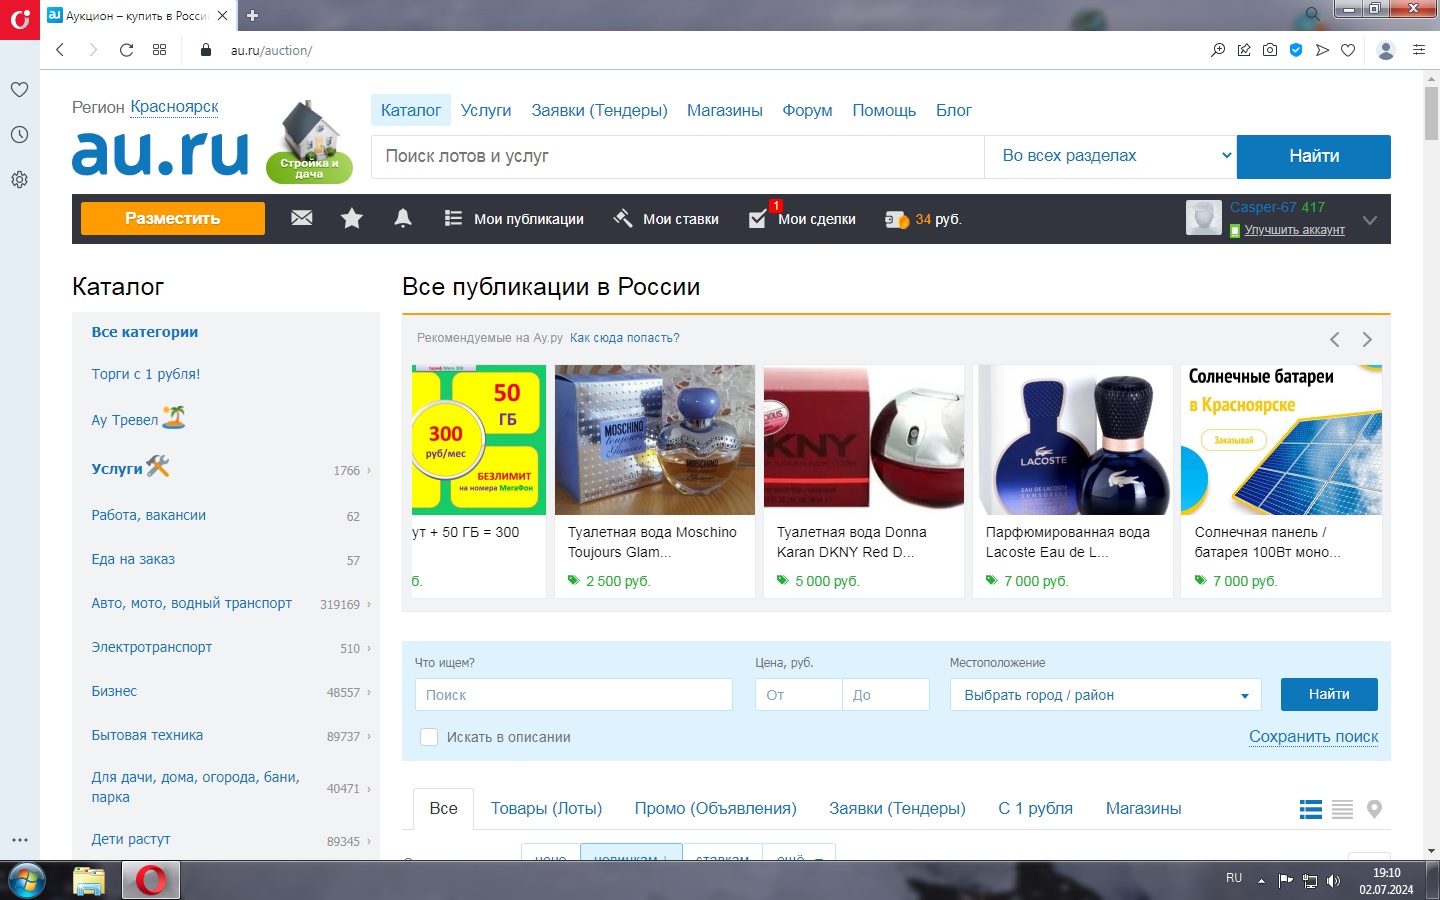Image resolution: width=1440 pixels, height=900 pixels.
Task: Open Opera sidebar history clock
Action: pyautogui.click(x=19, y=134)
